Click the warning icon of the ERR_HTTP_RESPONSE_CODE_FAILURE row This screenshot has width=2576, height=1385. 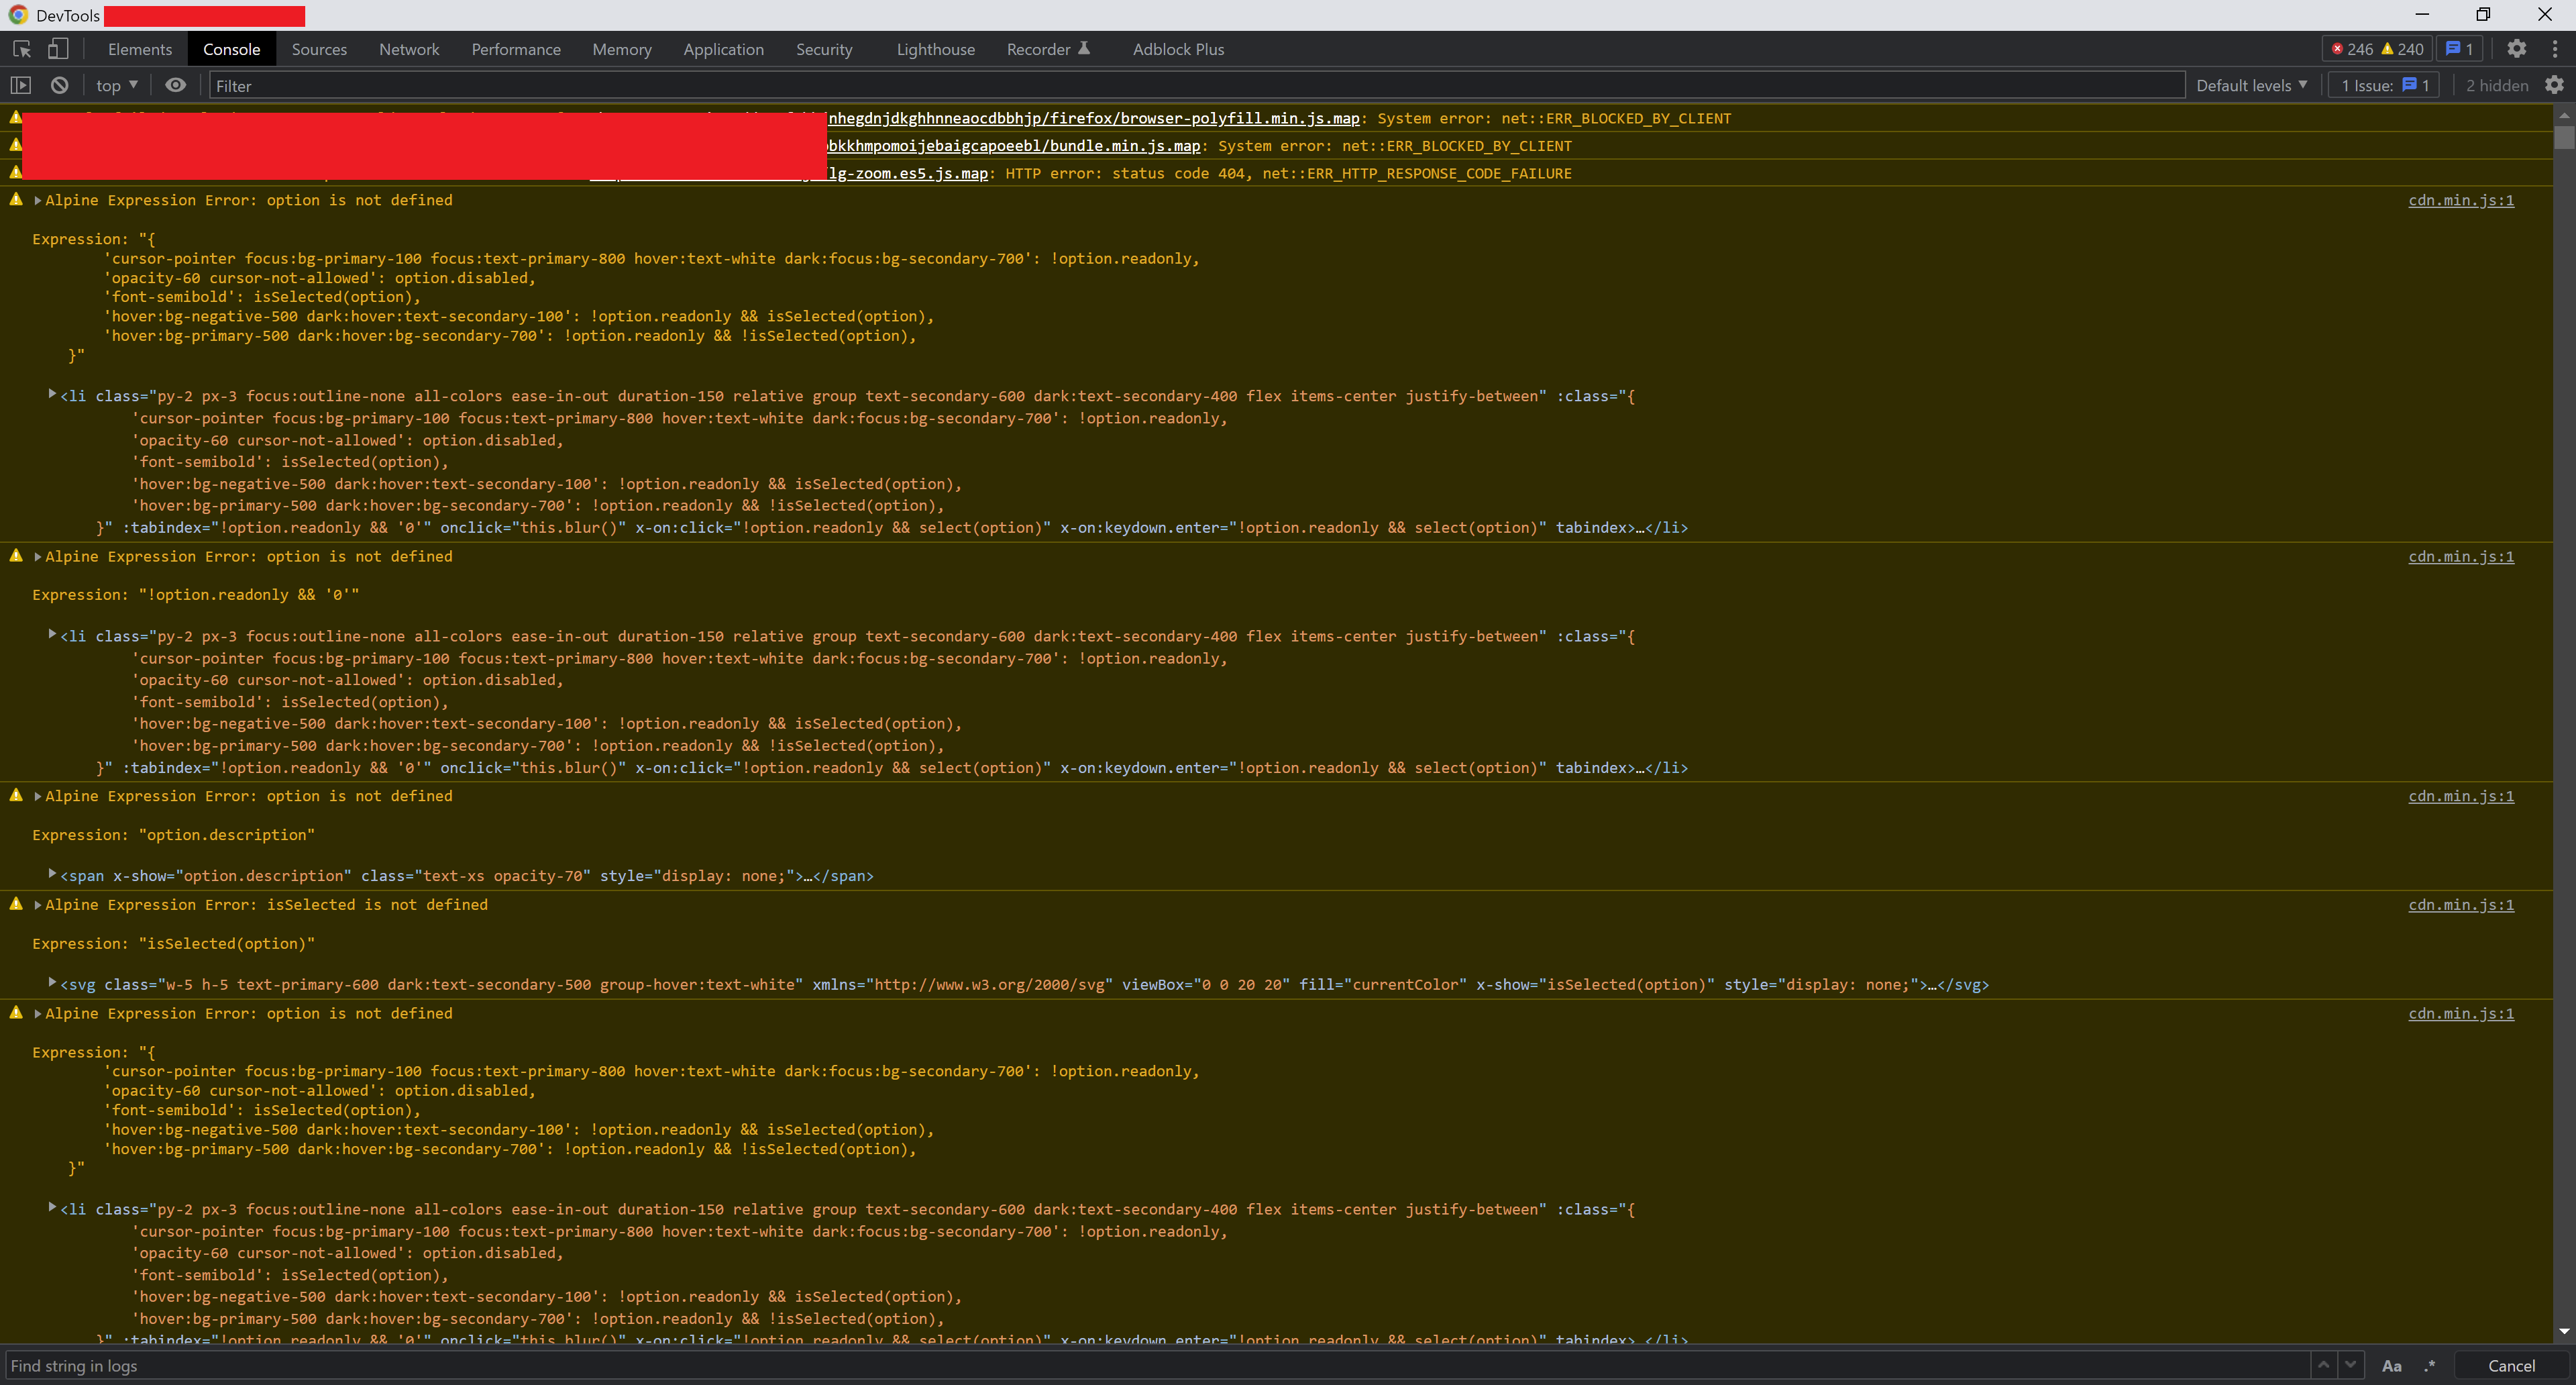15,172
